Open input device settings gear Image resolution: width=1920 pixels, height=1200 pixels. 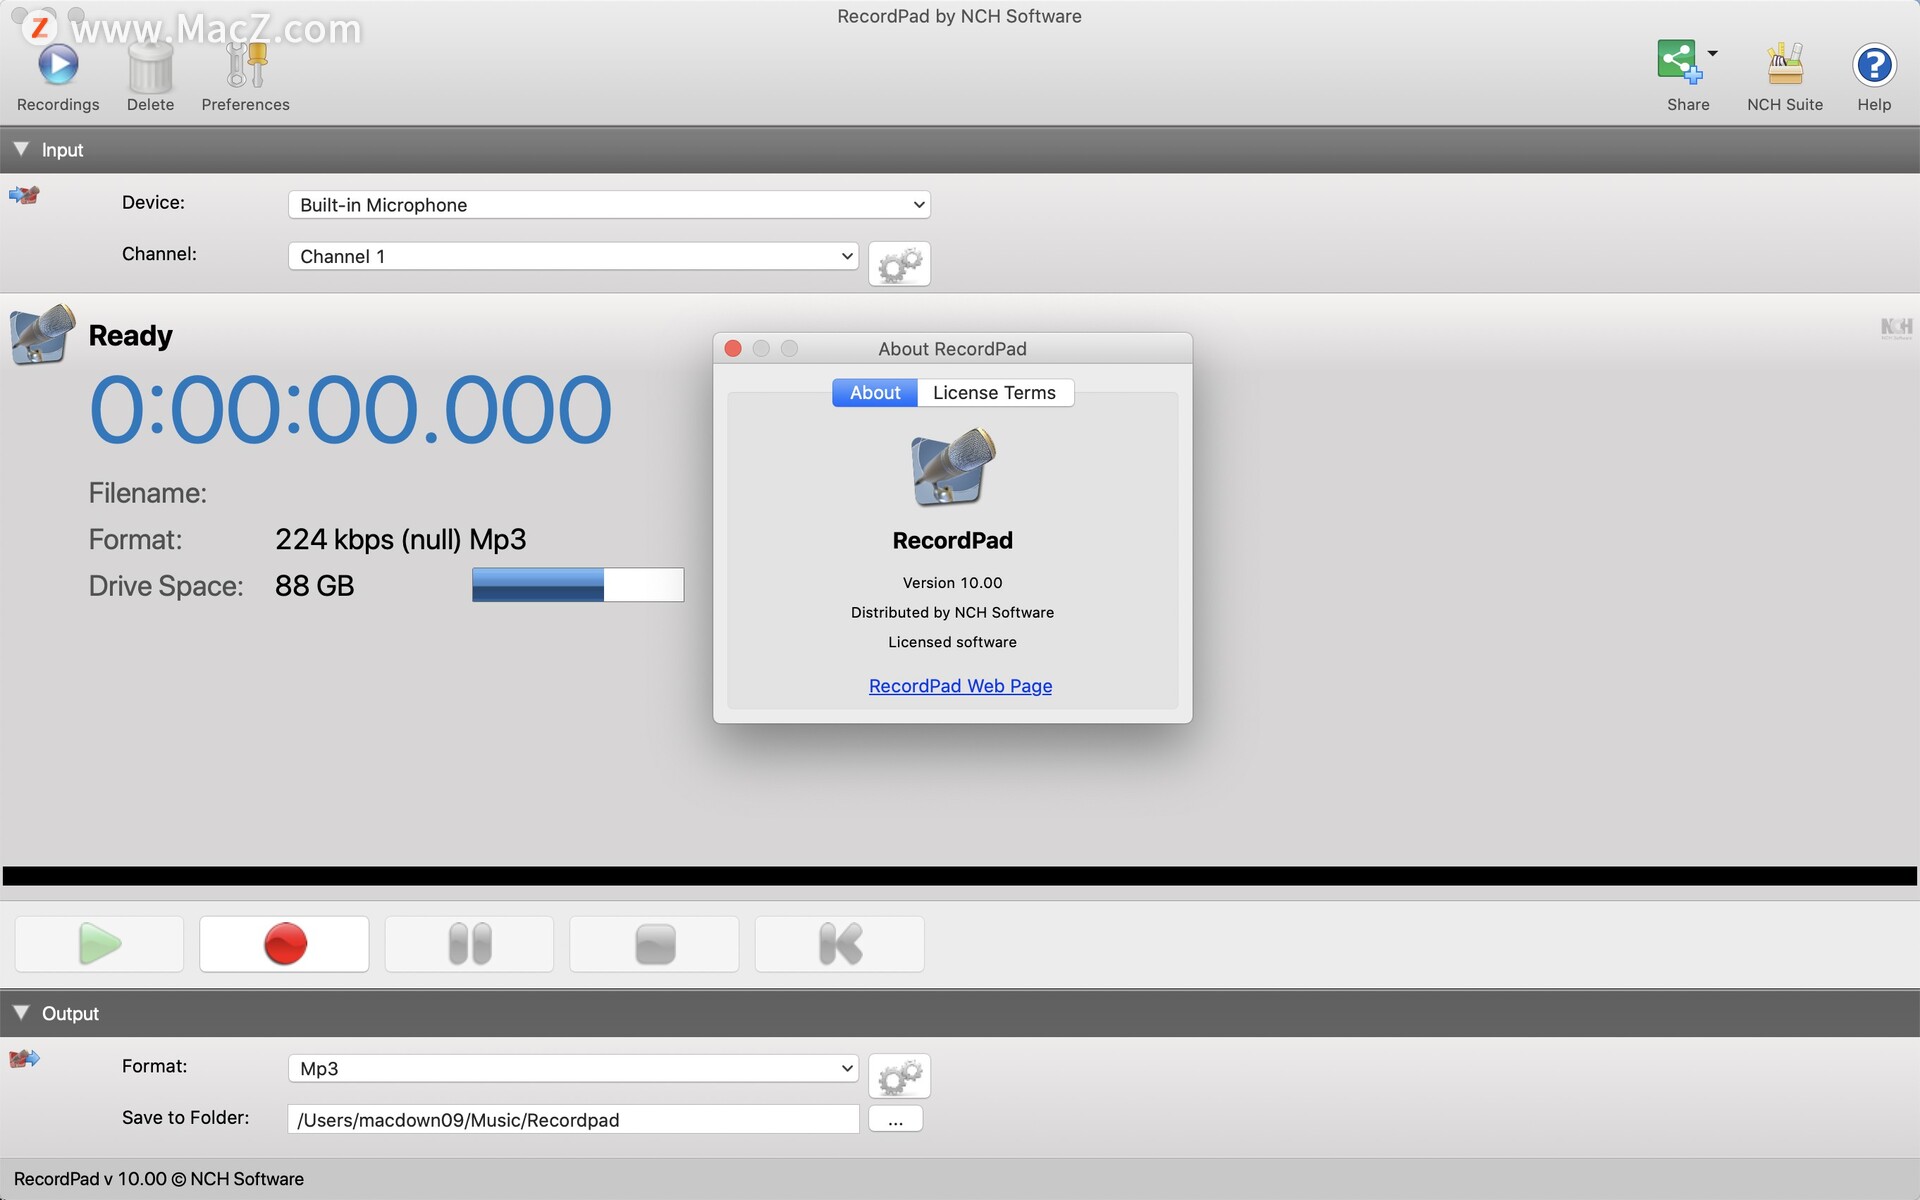[900, 264]
